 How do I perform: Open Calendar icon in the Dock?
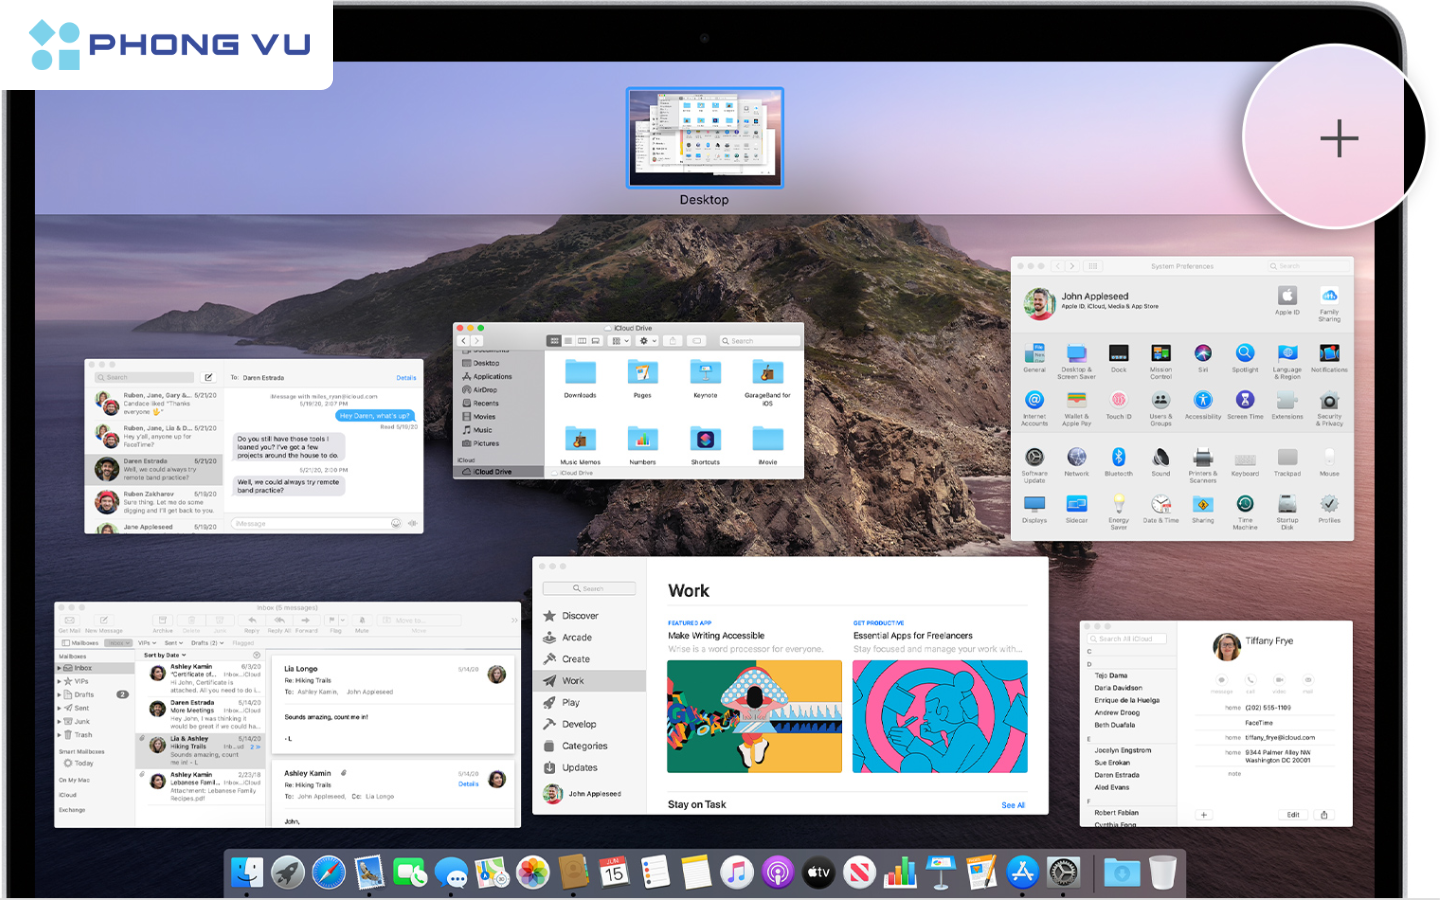coord(614,872)
